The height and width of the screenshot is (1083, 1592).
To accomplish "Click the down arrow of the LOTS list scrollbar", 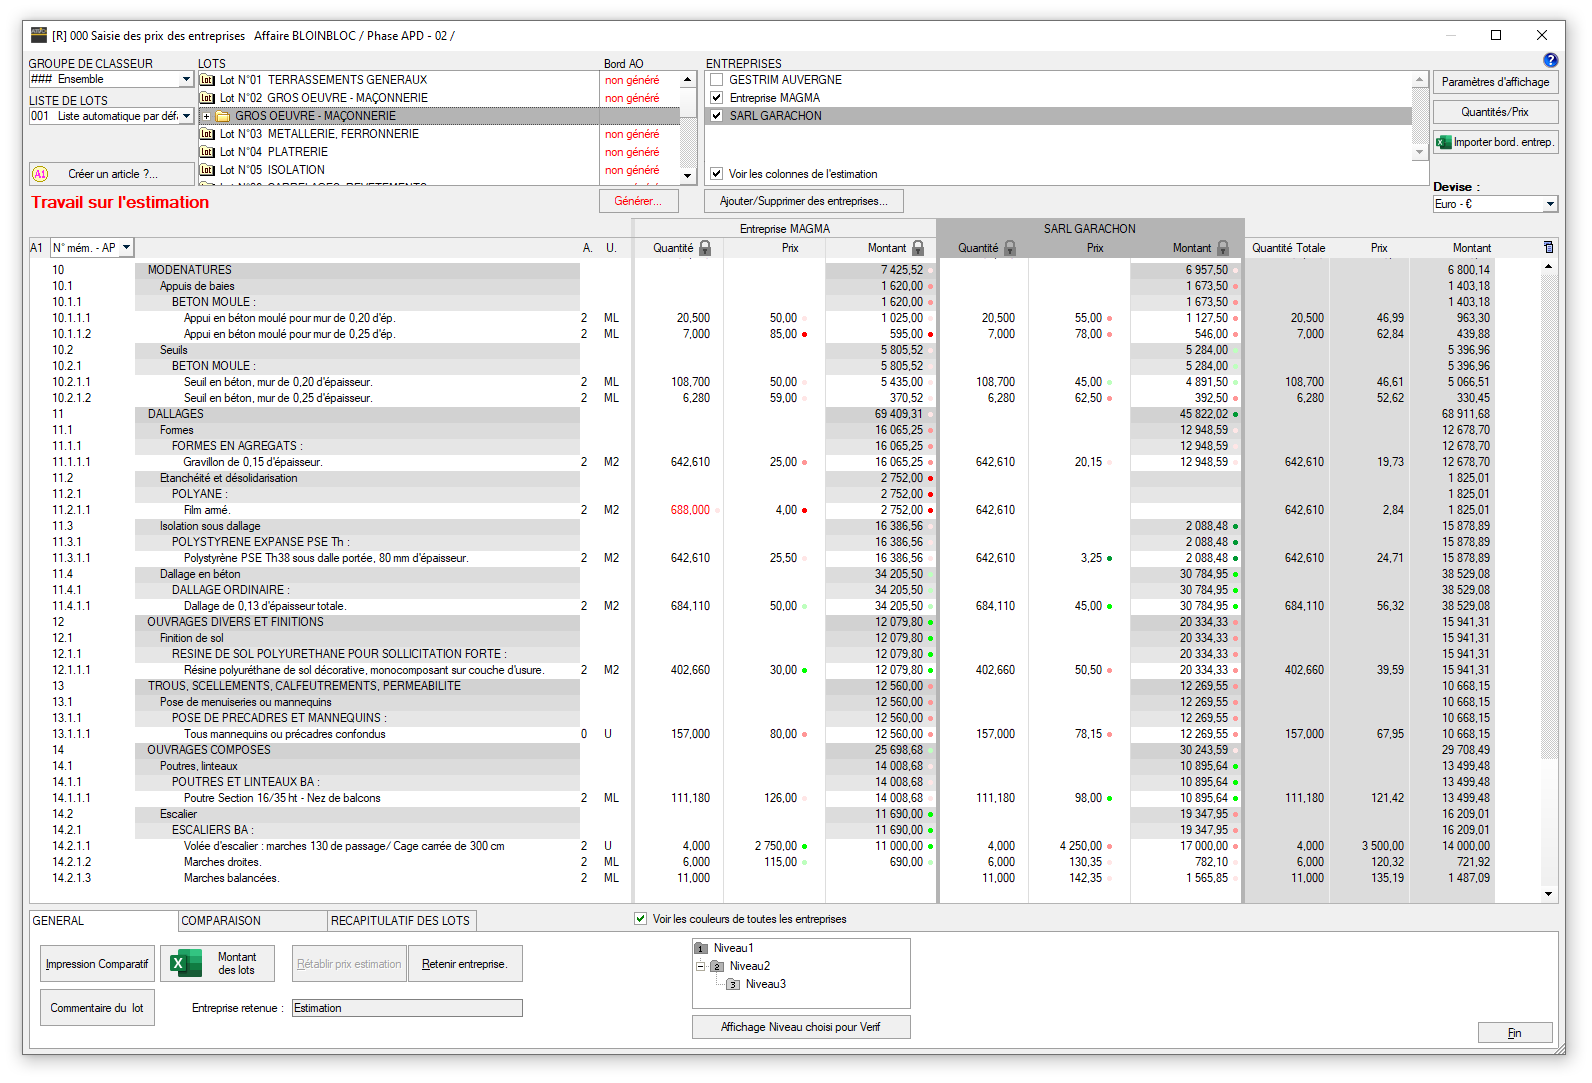I will (x=688, y=176).
